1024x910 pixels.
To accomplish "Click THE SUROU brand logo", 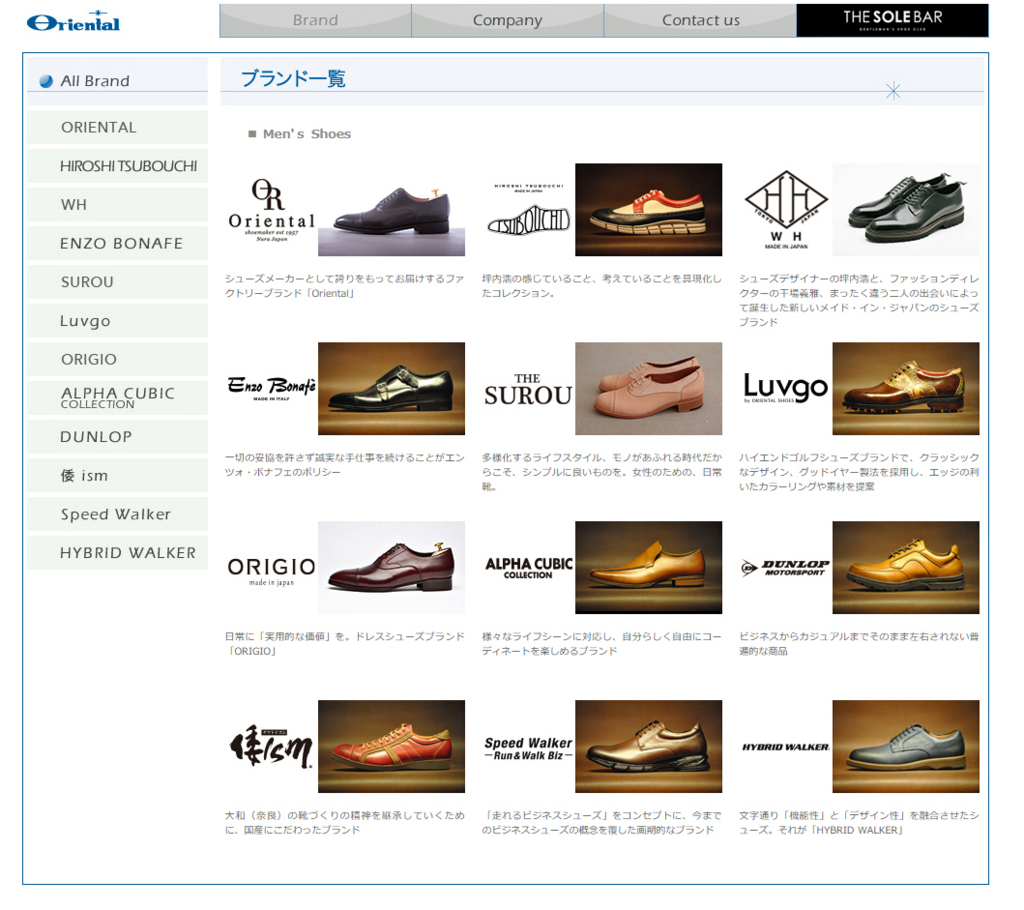I will point(528,389).
